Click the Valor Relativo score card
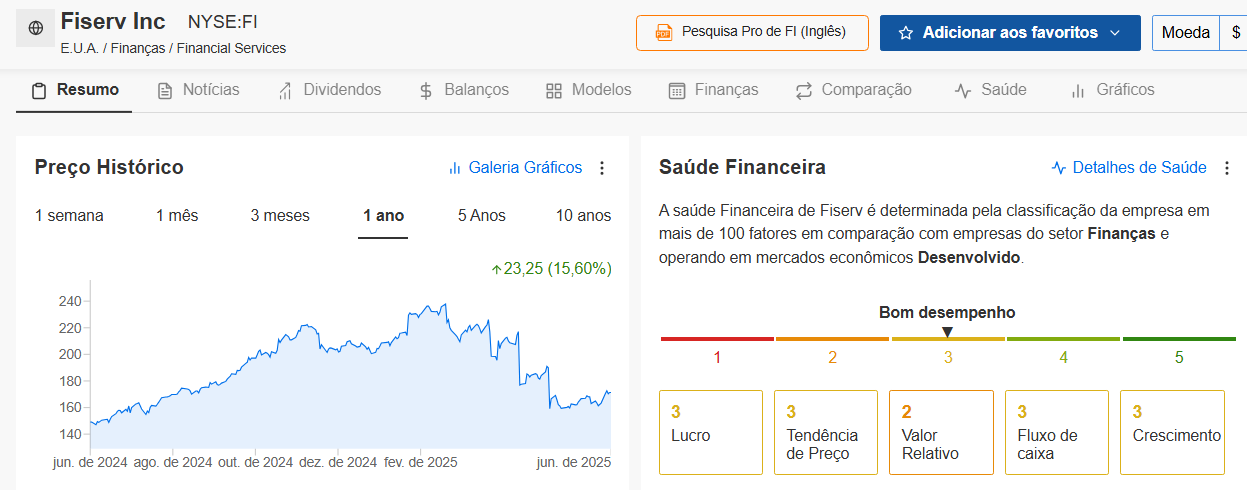The height and width of the screenshot is (490, 1247). click(x=941, y=432)
